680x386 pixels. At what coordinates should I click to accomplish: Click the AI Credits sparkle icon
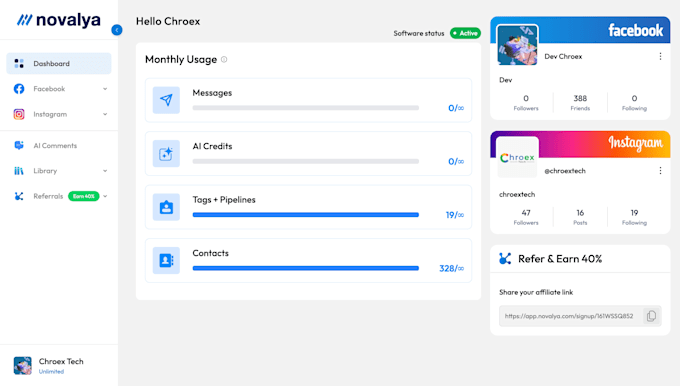tap(166, 154)
